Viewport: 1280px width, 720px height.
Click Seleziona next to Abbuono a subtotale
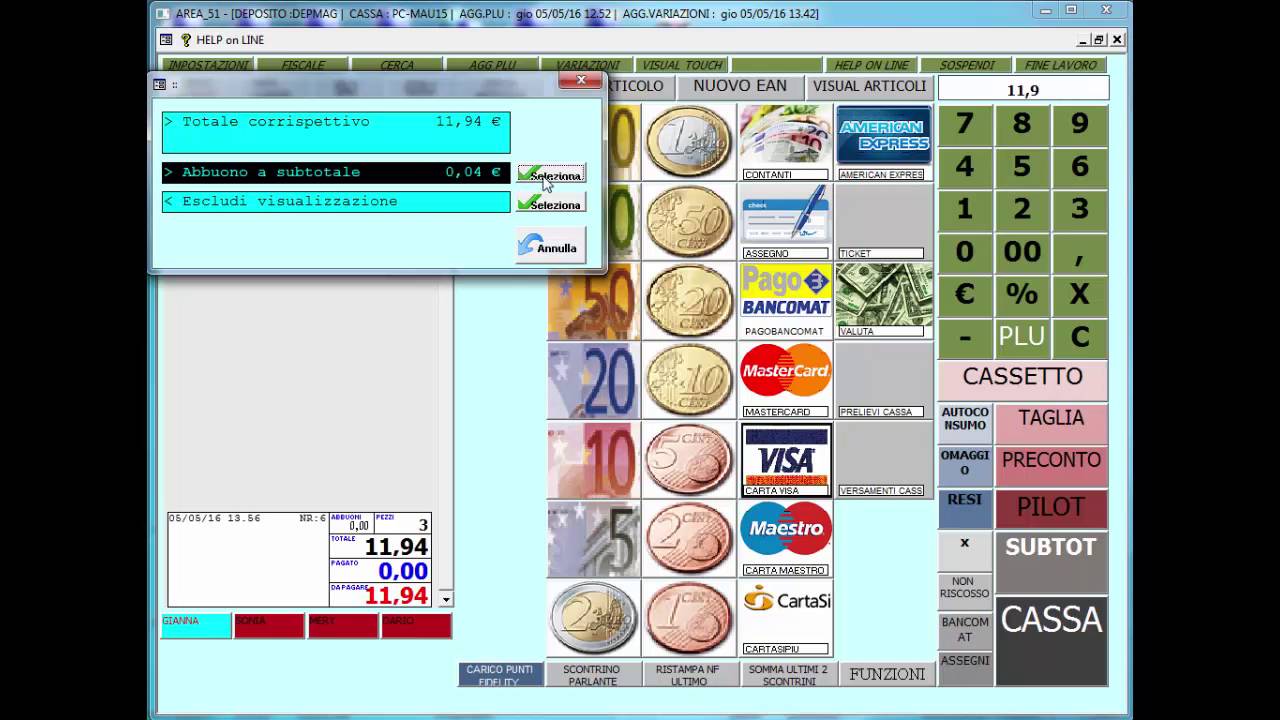(551, 174)
